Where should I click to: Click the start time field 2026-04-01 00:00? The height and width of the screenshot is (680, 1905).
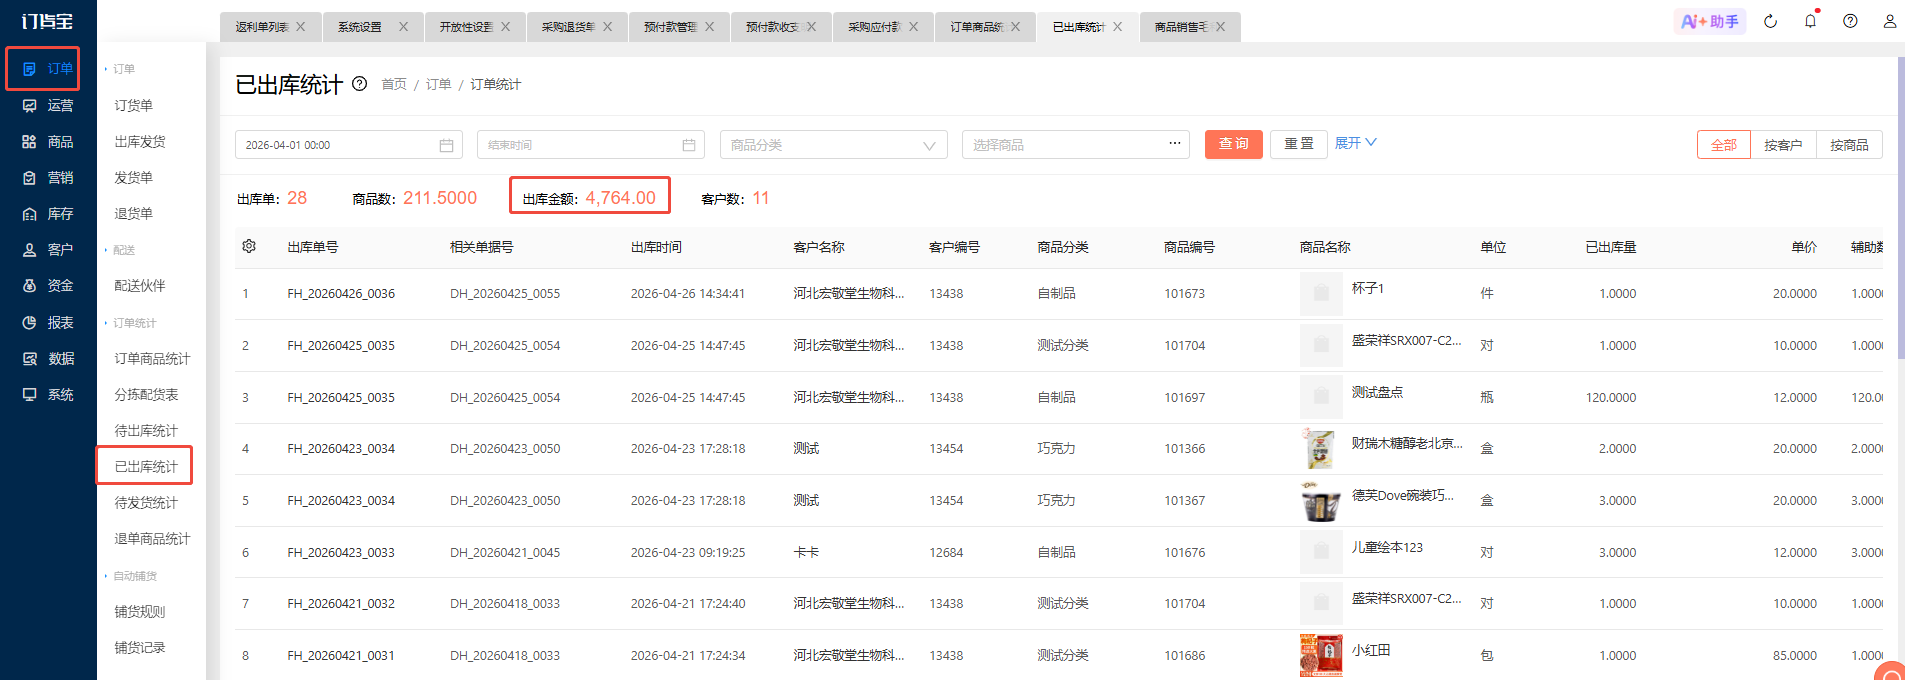coord(348,145)
